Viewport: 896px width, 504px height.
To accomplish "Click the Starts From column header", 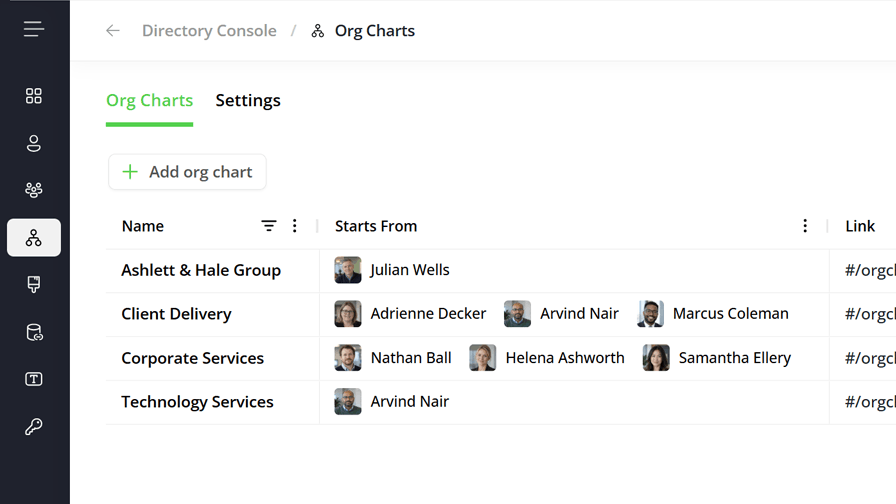I will tap(376, 226).
